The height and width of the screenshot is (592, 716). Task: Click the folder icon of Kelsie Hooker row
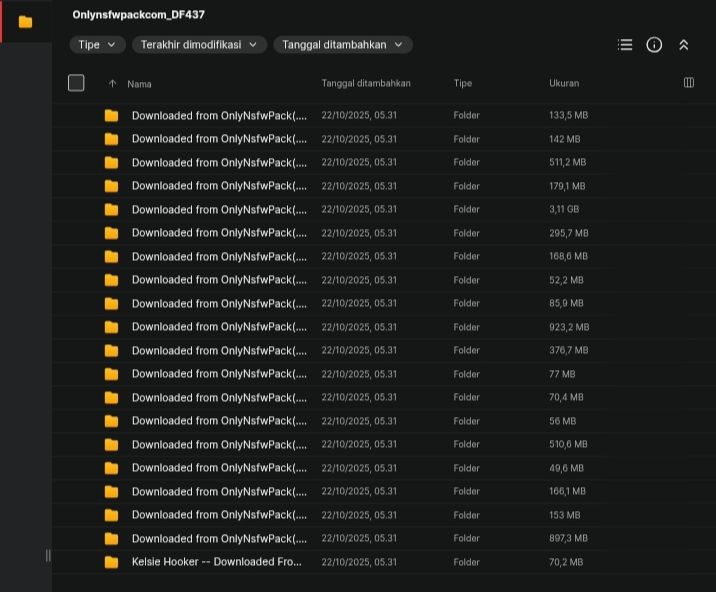[x=111, y=562]
